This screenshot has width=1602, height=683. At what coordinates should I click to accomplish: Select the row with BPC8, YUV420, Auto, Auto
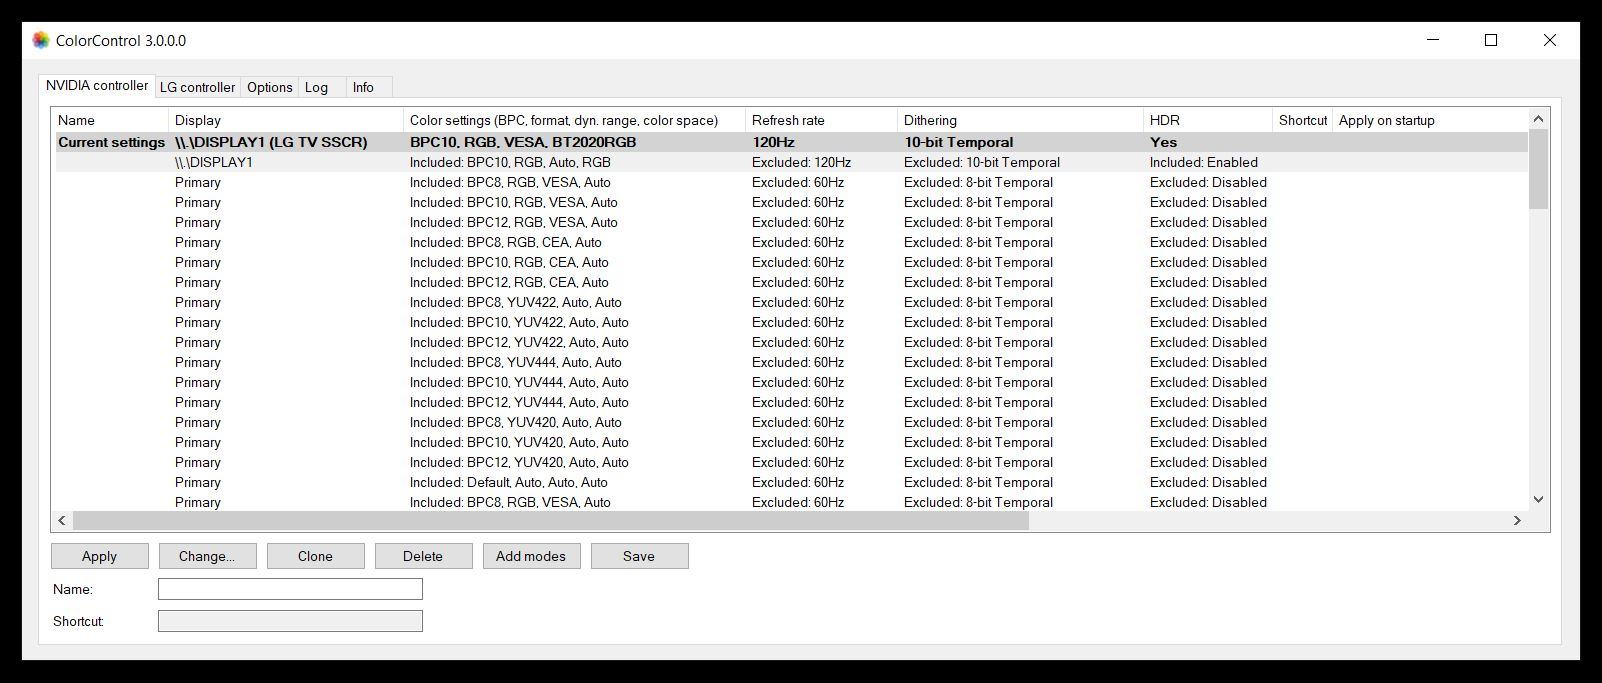point(791,422)
